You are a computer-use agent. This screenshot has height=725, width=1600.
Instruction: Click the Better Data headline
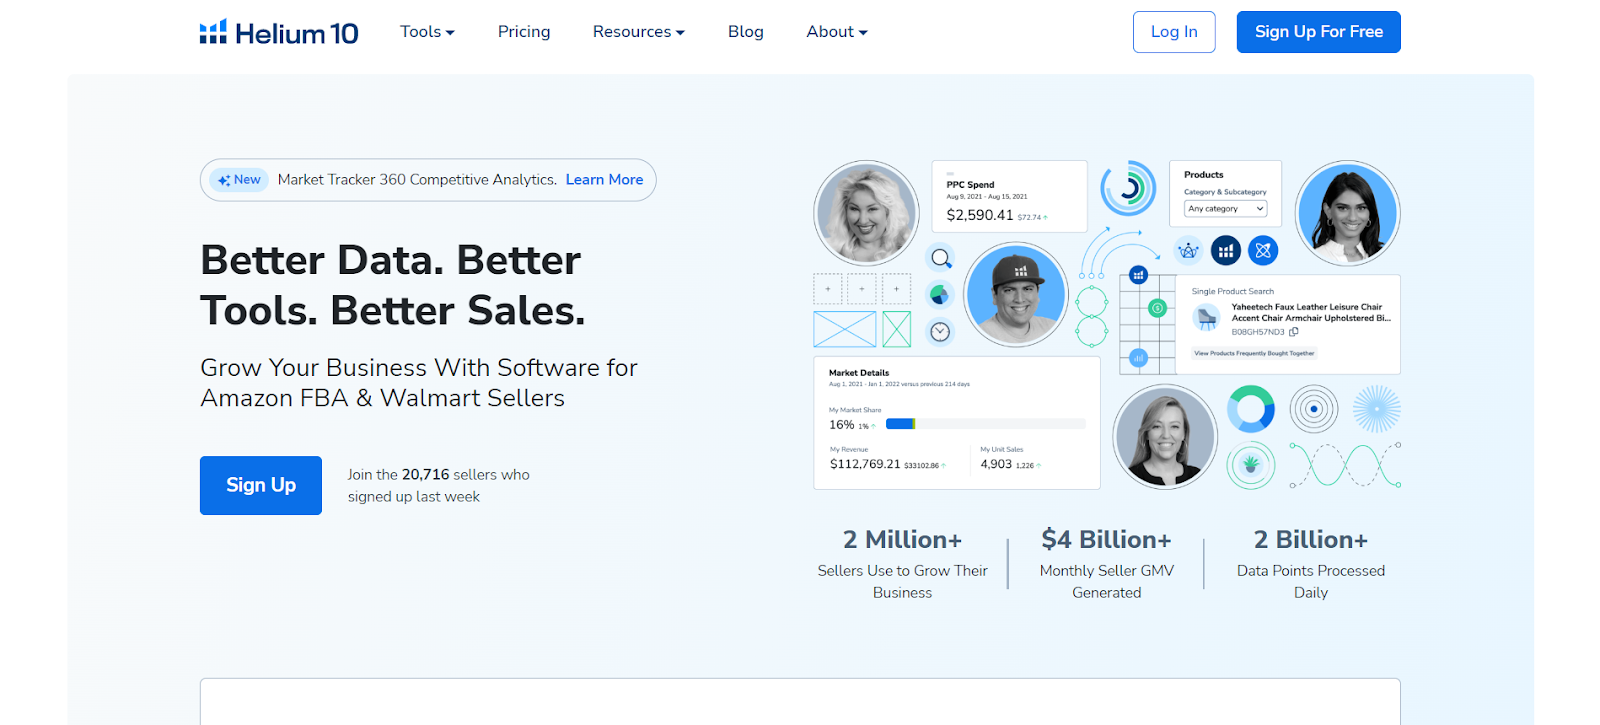tap(392, 285)
